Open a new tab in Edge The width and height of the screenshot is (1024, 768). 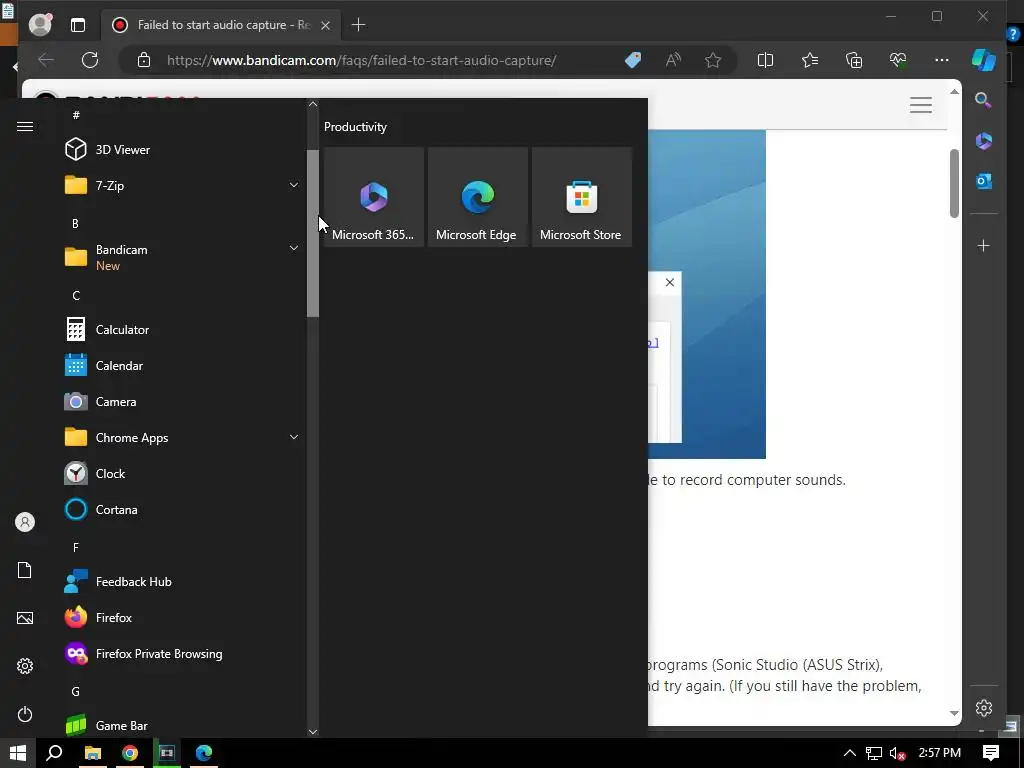point(359,25)
